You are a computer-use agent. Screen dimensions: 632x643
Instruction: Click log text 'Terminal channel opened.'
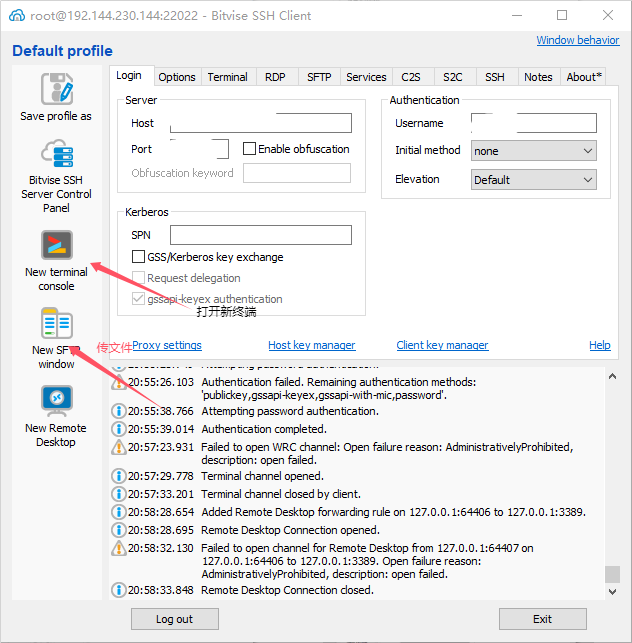(x=262, y=476)
